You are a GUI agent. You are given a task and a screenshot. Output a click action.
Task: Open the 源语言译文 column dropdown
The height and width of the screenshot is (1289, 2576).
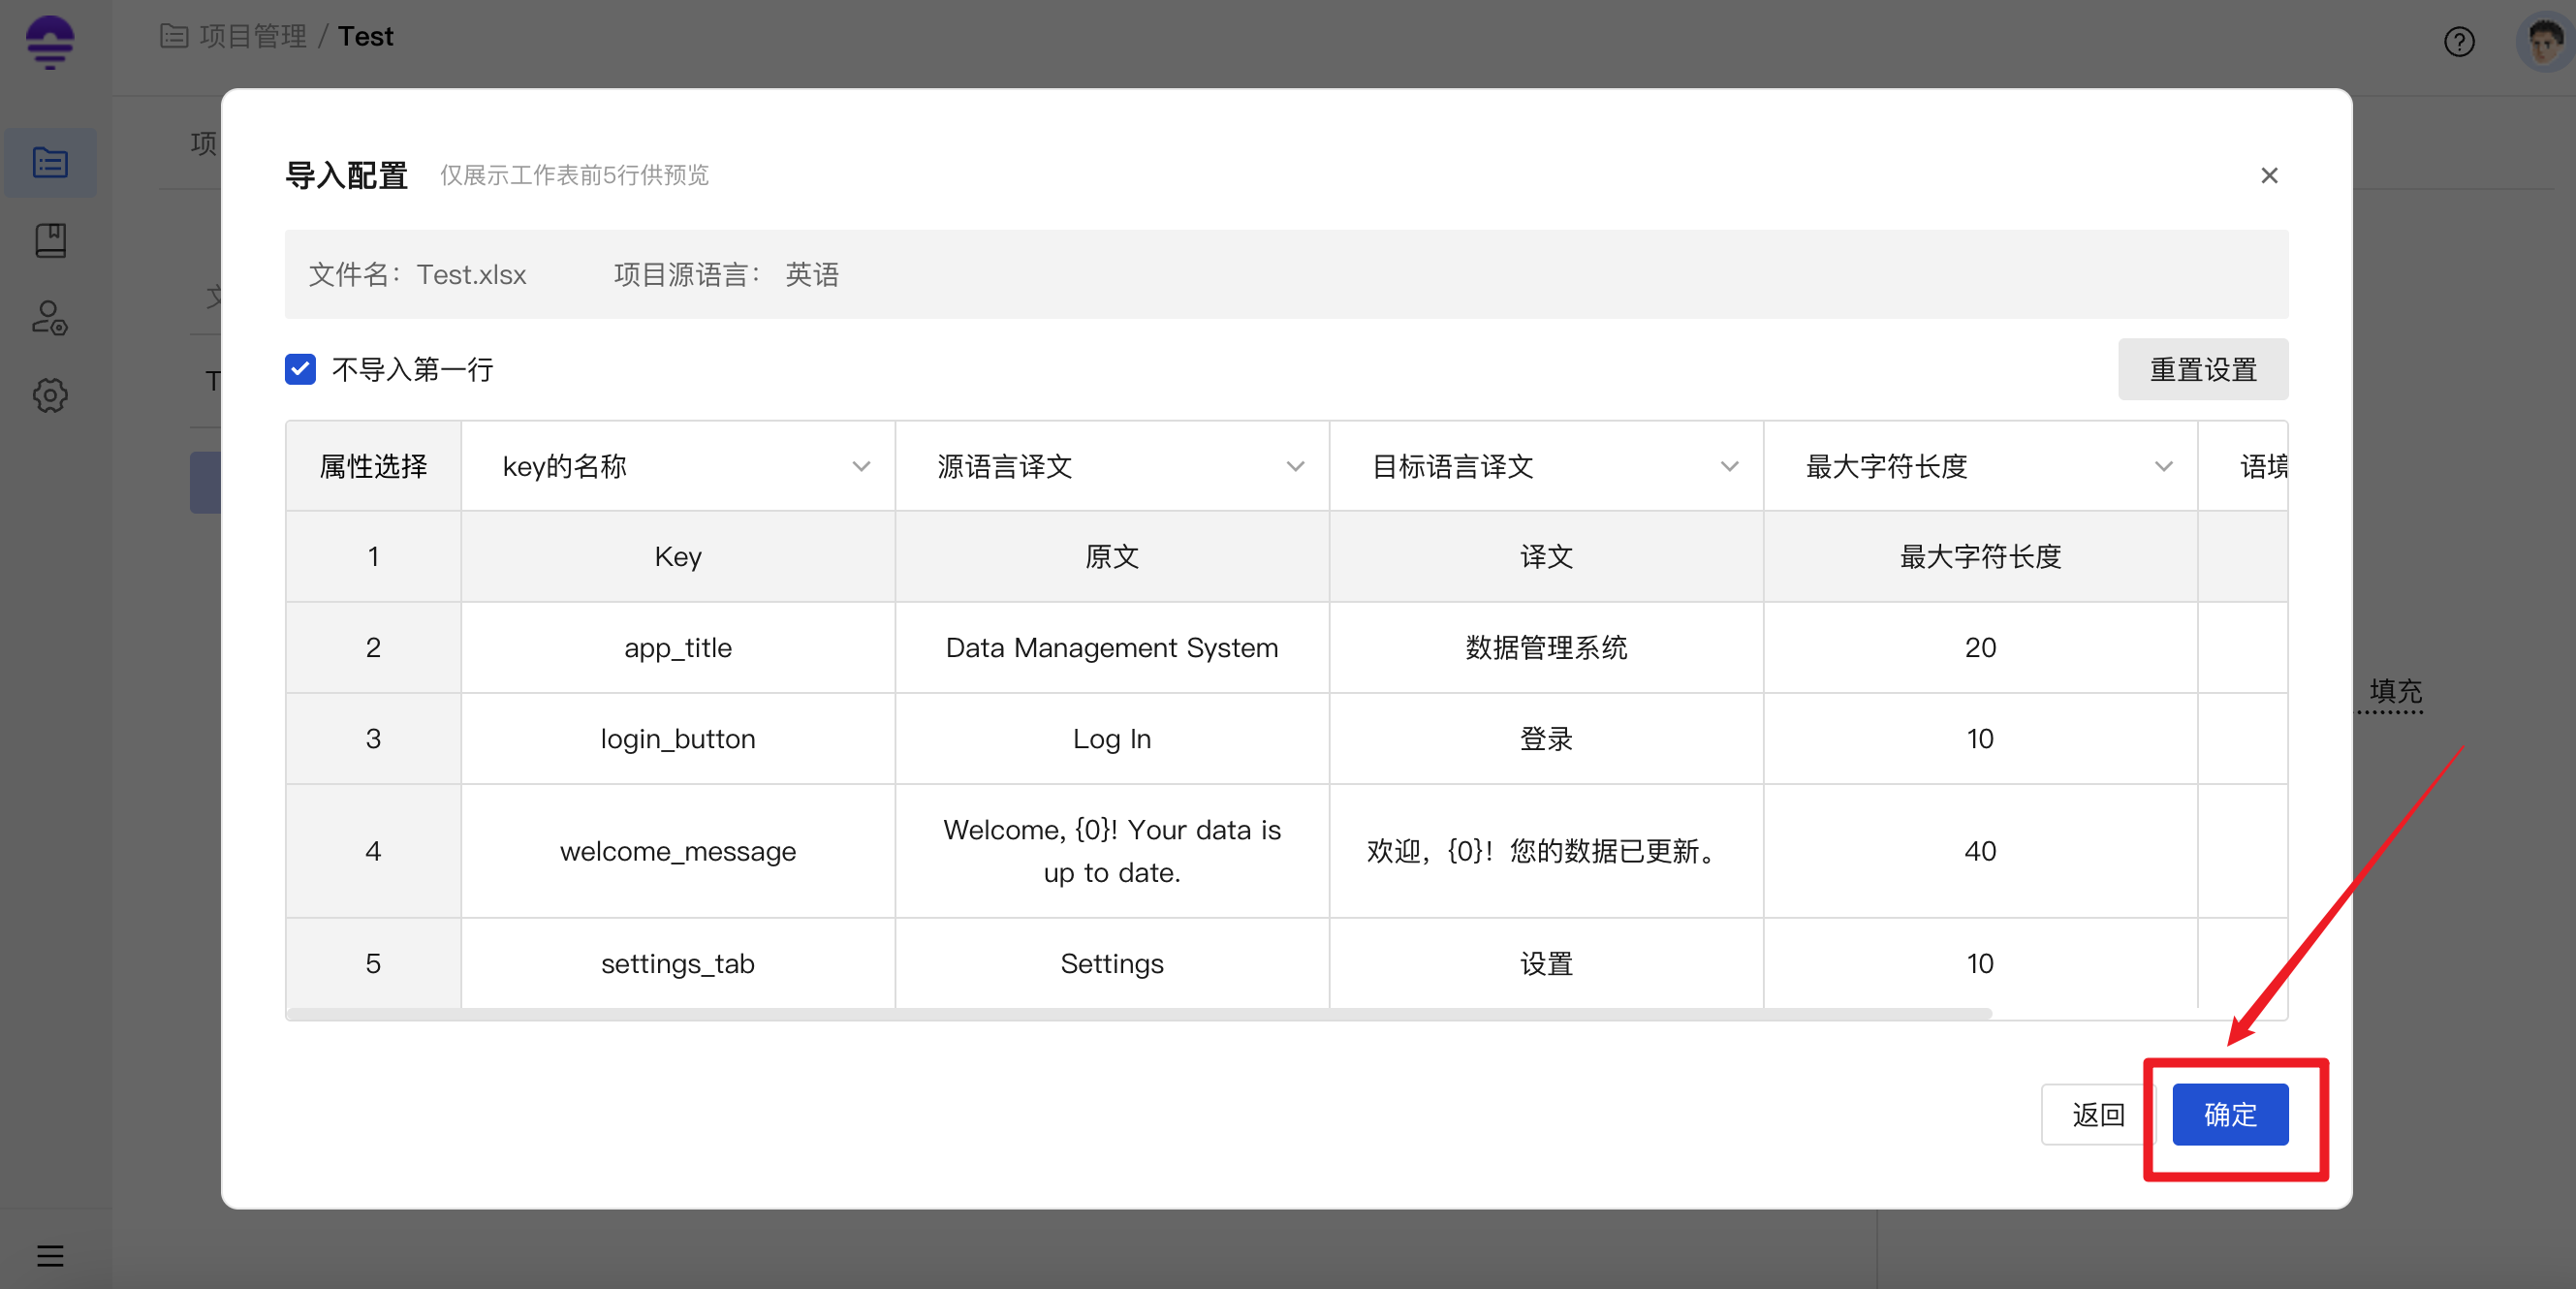pos(1112,466)
